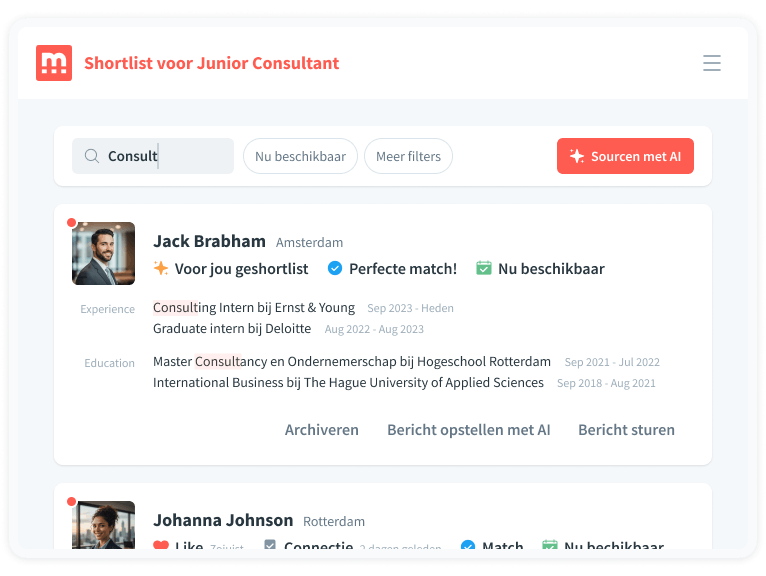Toggle the 'Nu beschikbaar' filter chip
The image size is (766, 576).
(300, 156)
